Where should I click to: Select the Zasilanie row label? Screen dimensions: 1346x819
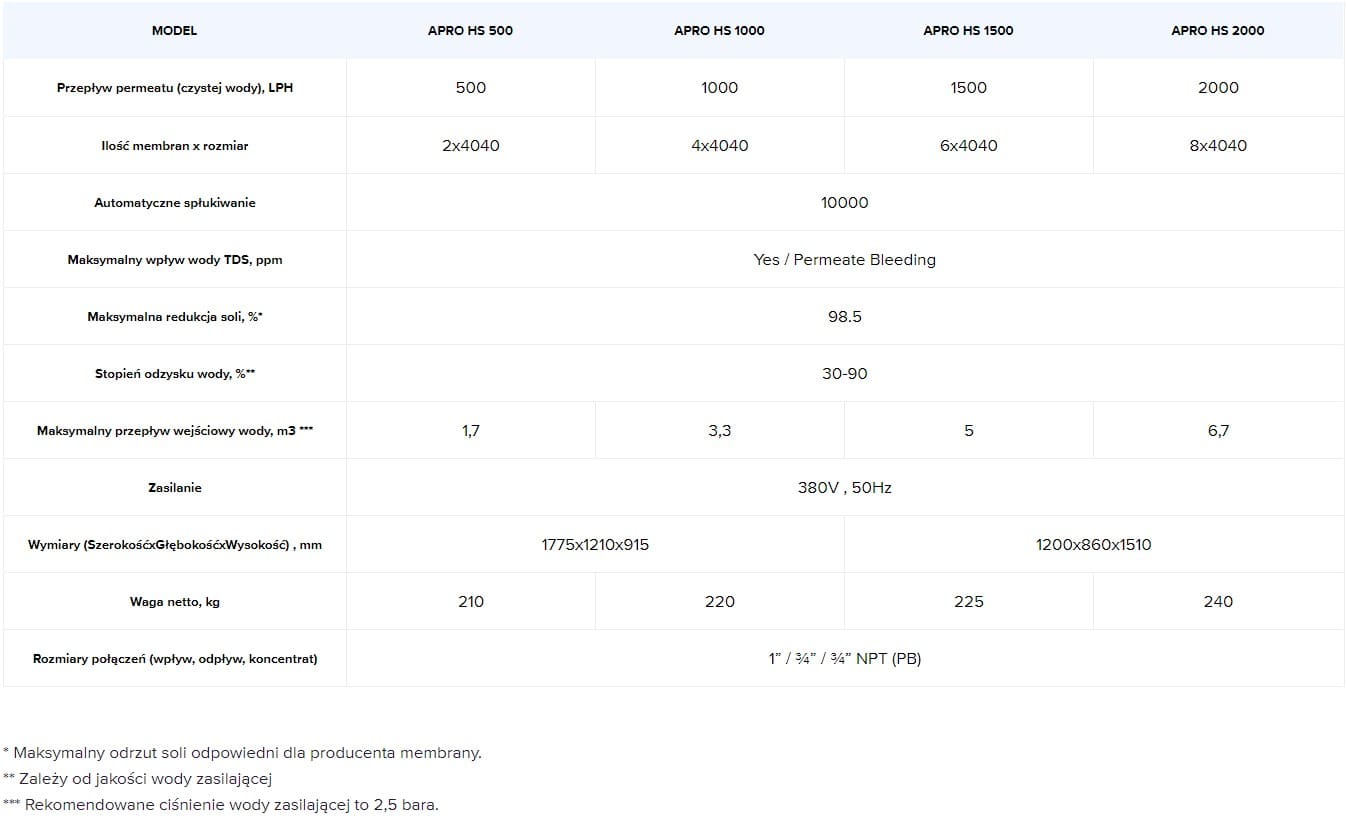coord(175,488)
